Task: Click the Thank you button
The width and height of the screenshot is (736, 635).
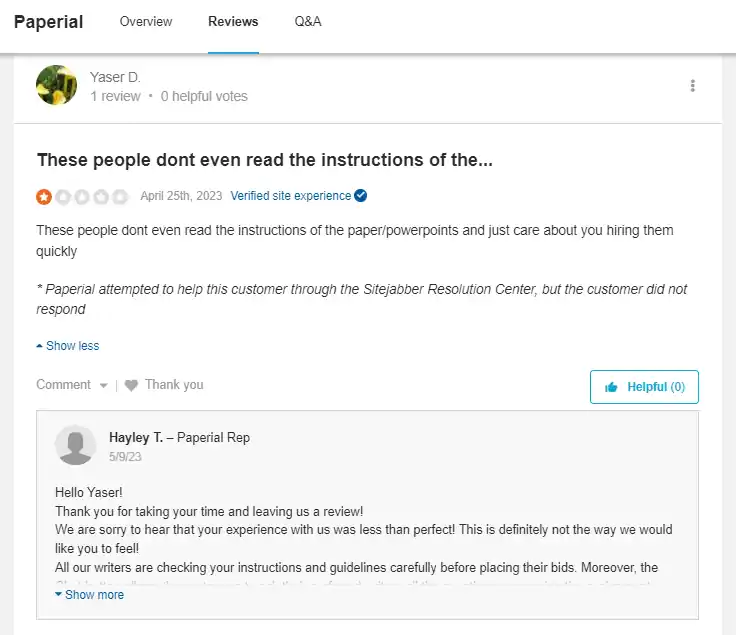Action: coord(164,385)
